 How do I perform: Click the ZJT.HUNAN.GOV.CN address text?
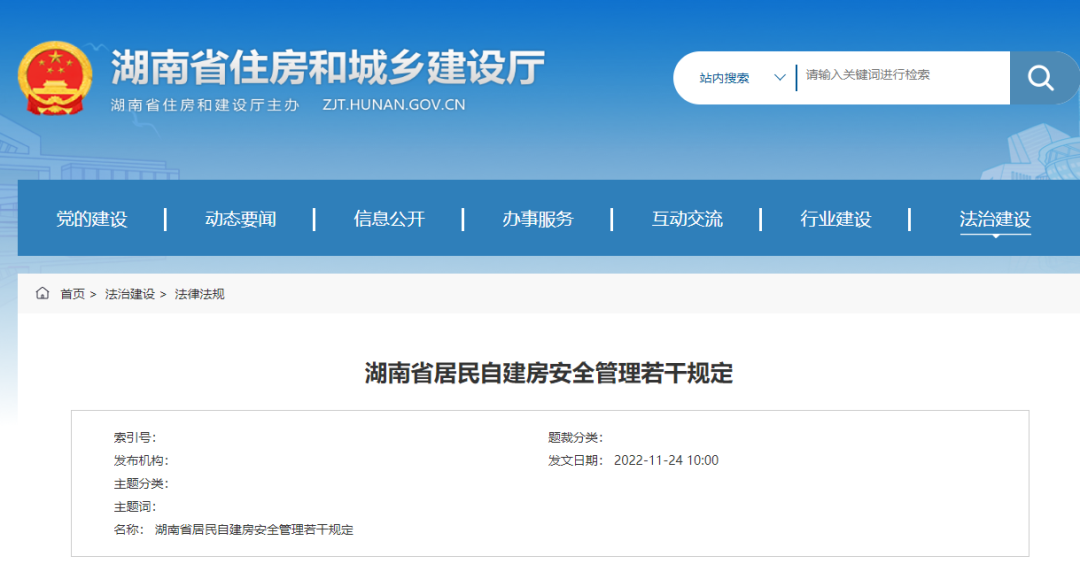point(394,105)
